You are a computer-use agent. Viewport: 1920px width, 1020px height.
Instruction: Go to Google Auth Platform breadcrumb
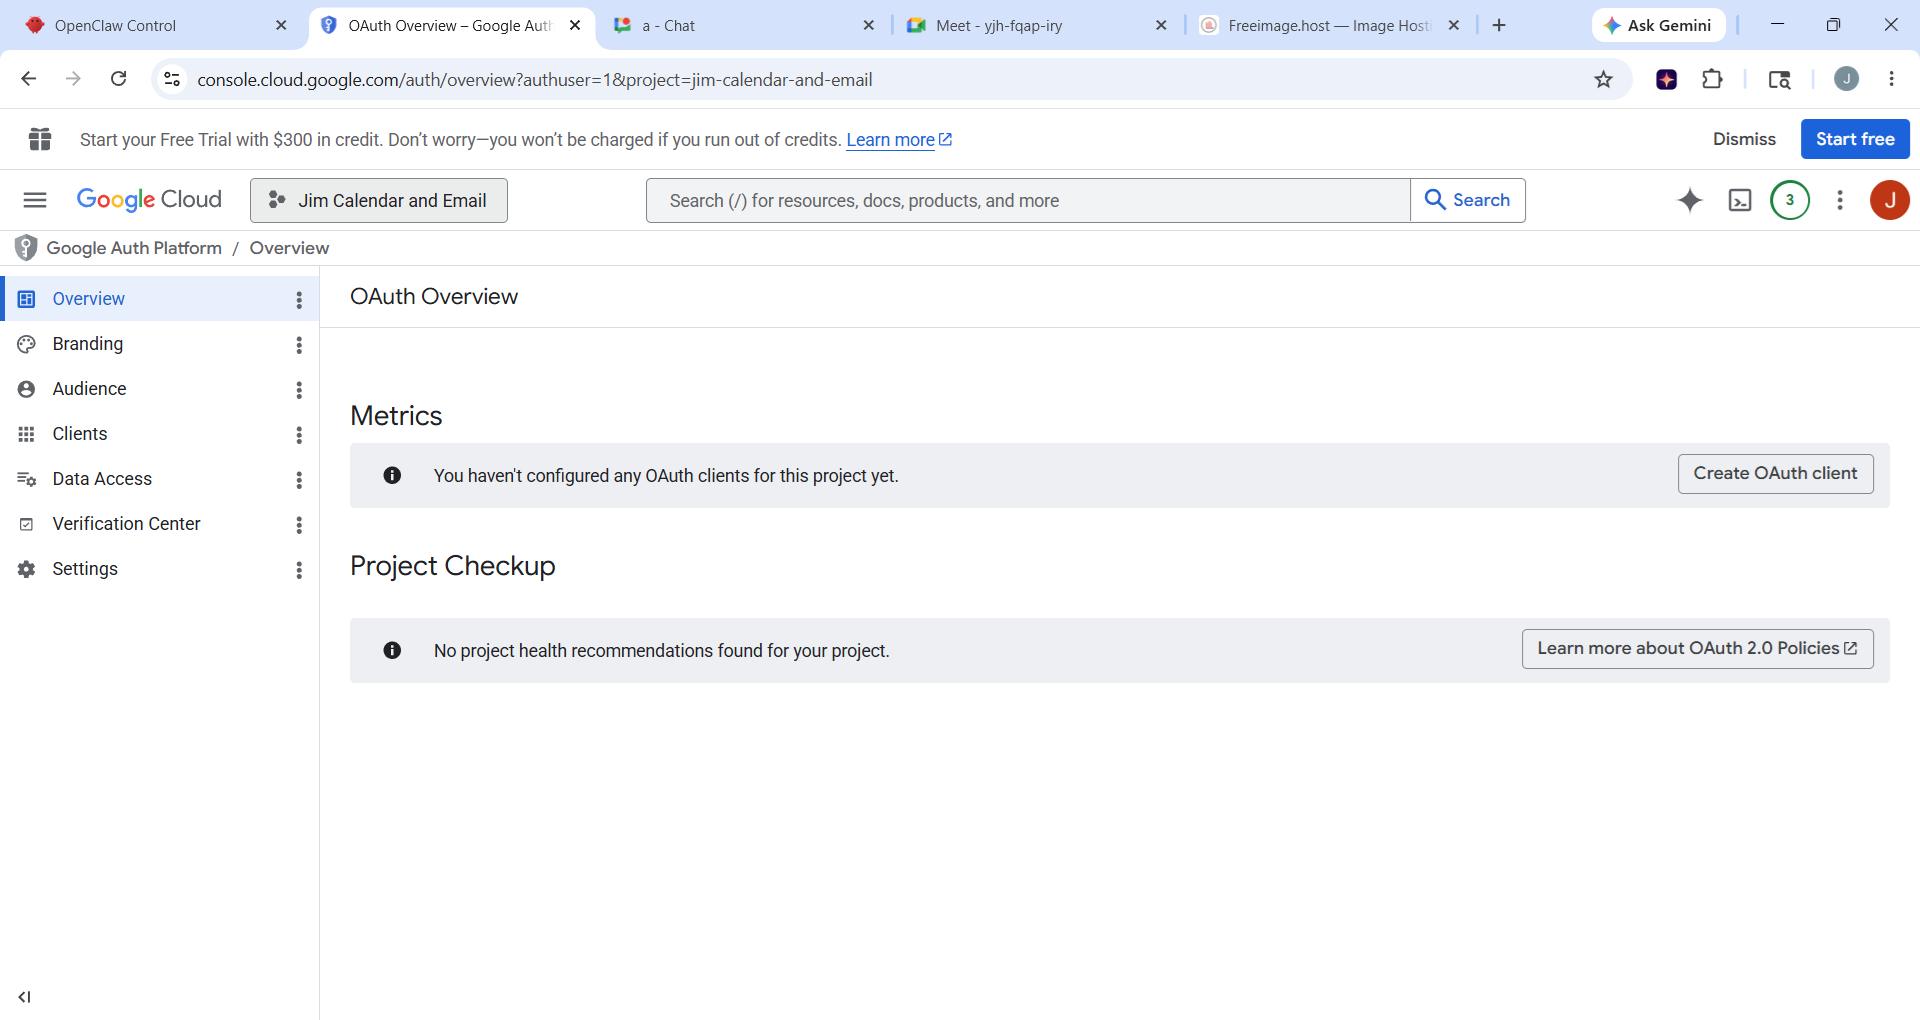tap(134, 248)
